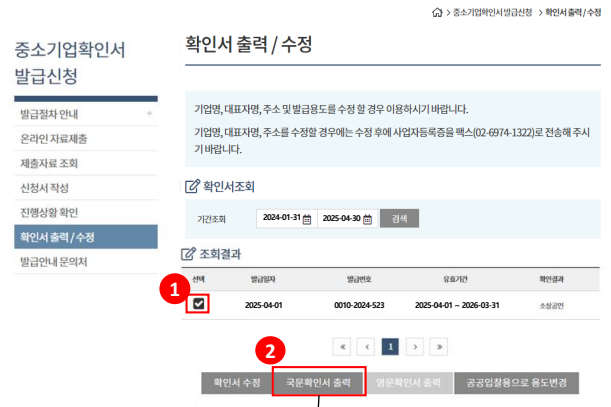Go to next page of results
The image size is (611, 407).
[414, 345]
